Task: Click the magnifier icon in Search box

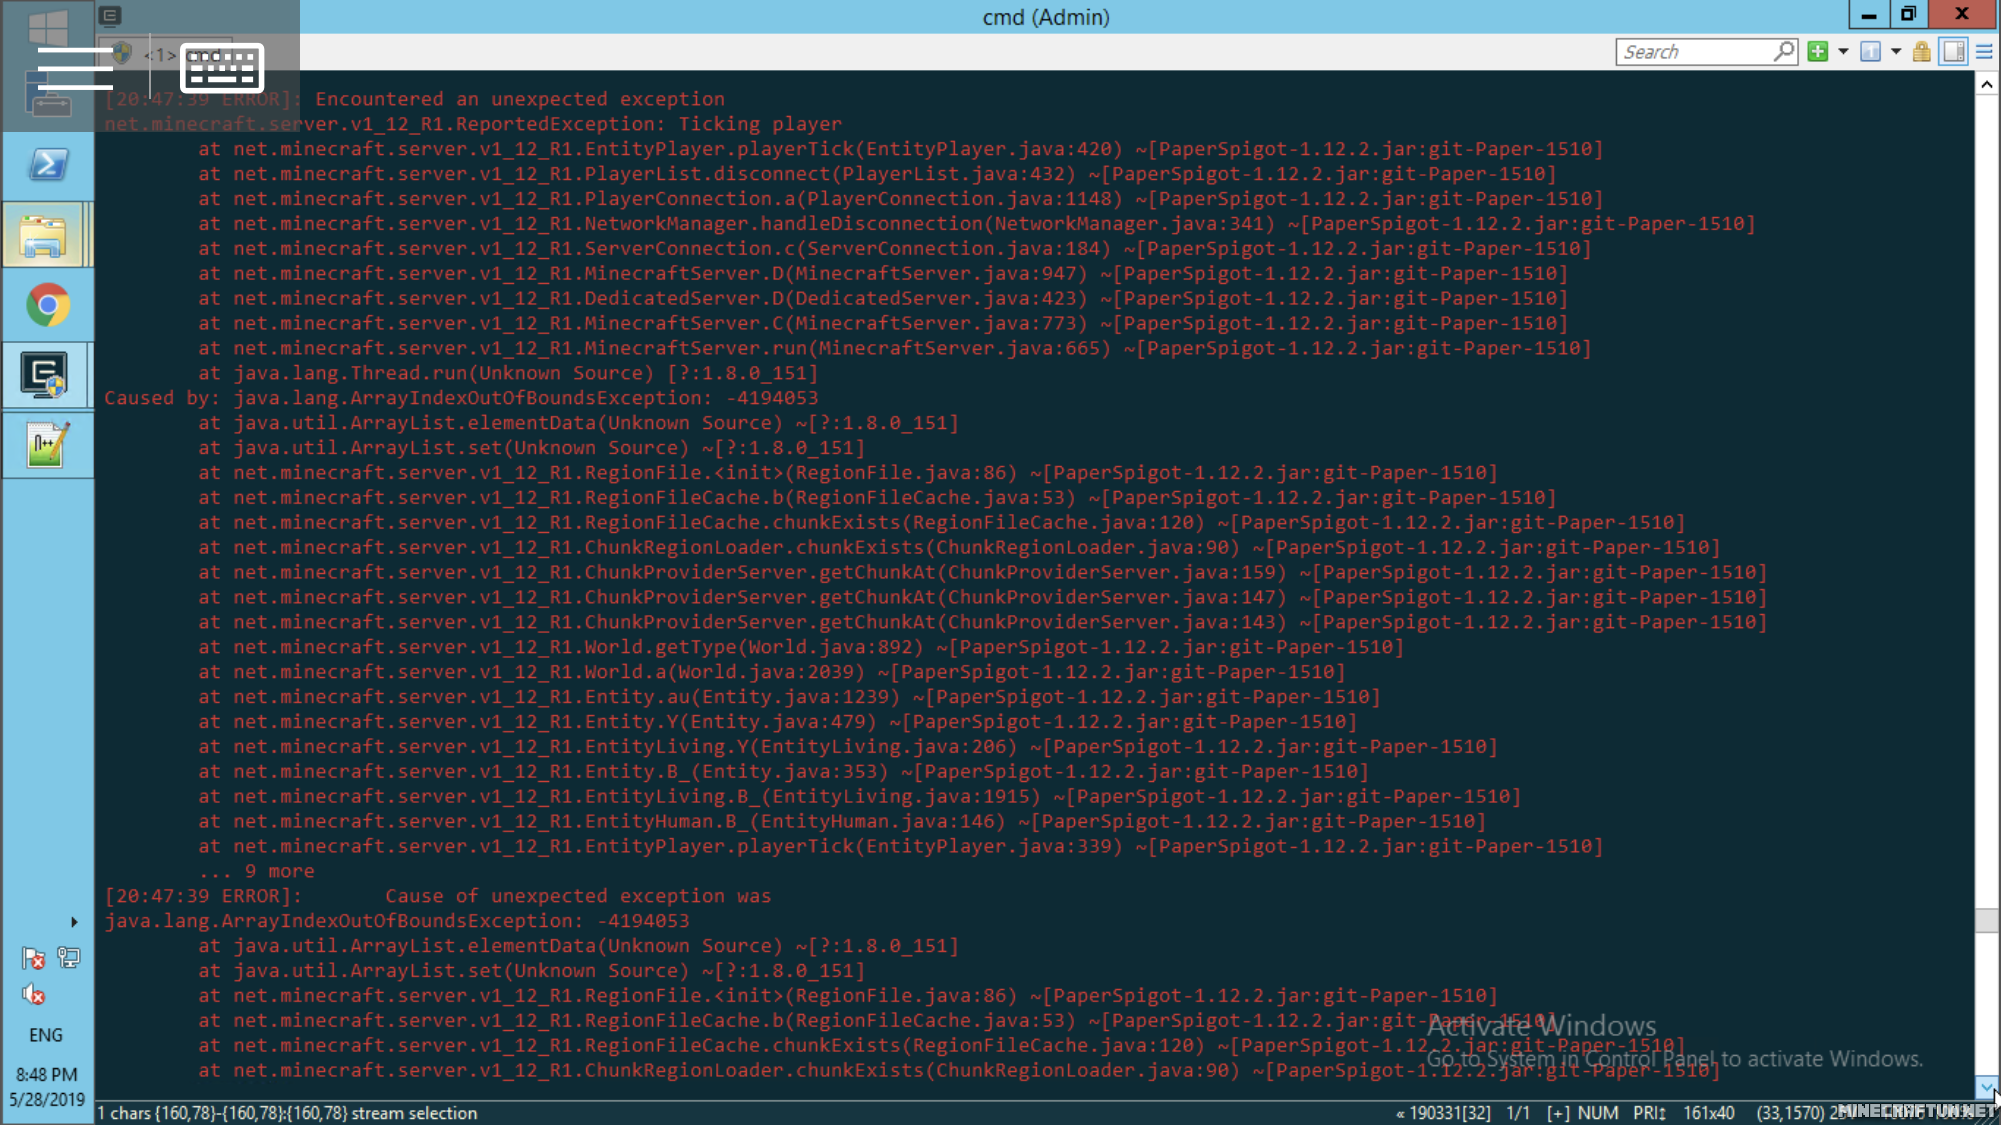Action: coord(1784,51)
